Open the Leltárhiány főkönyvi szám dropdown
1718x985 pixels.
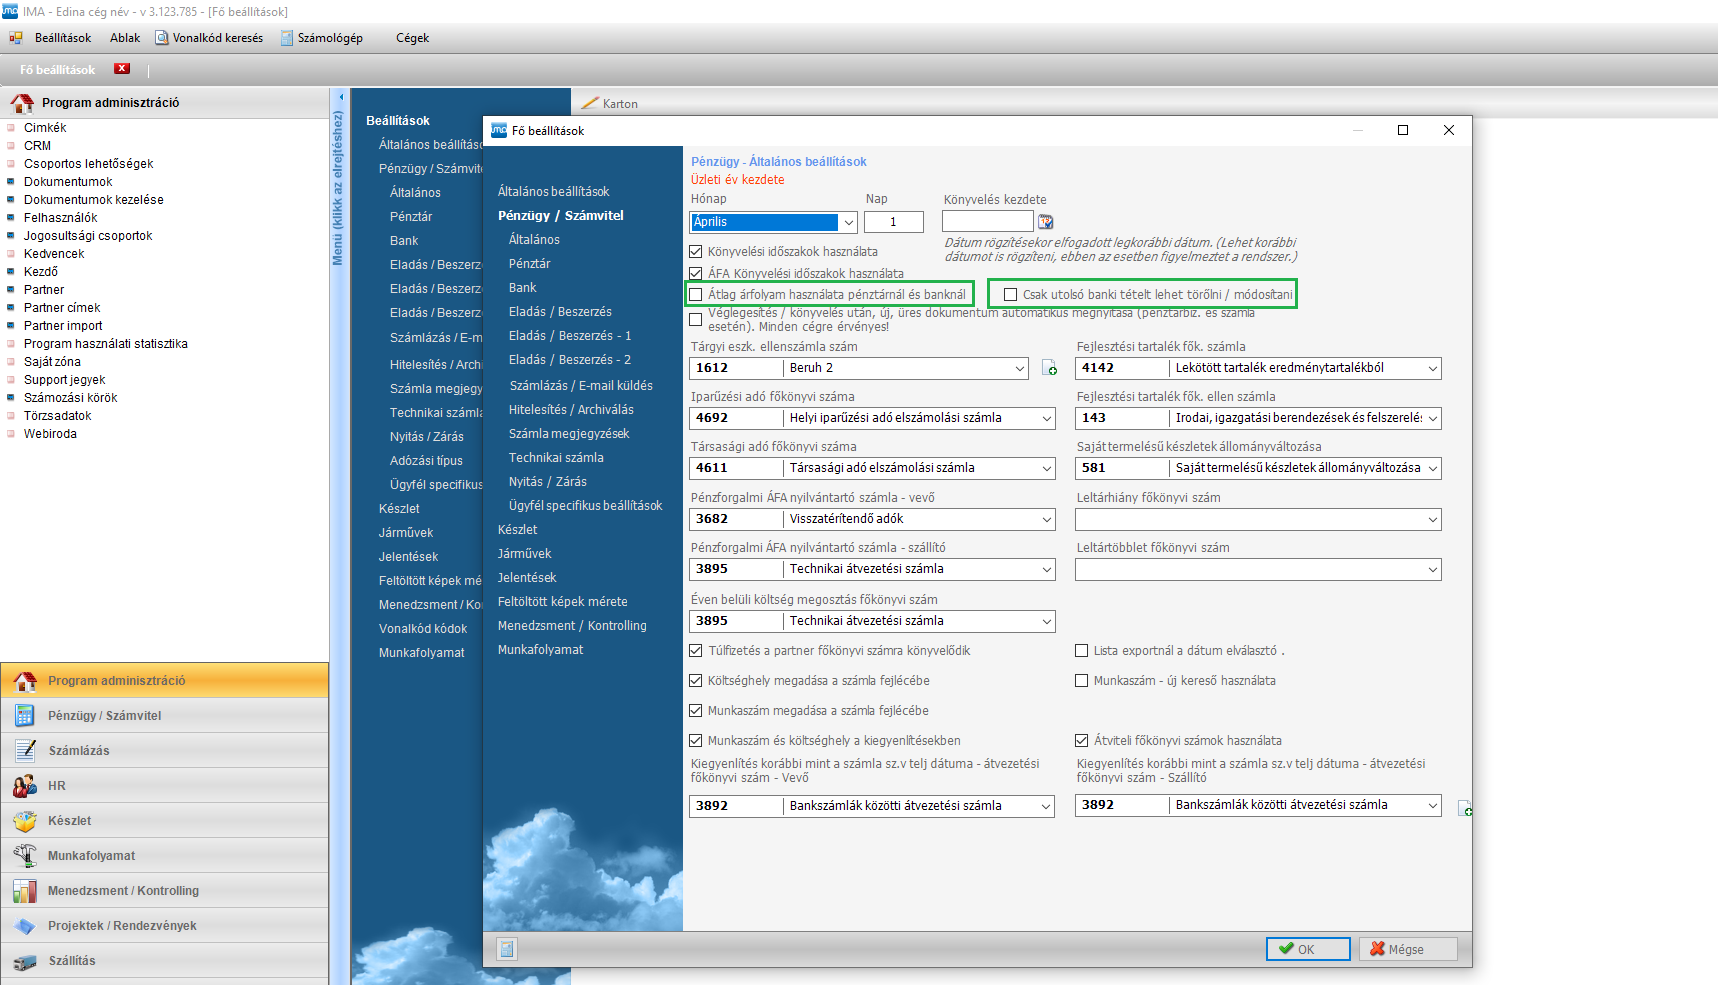tap(1432, 520)
